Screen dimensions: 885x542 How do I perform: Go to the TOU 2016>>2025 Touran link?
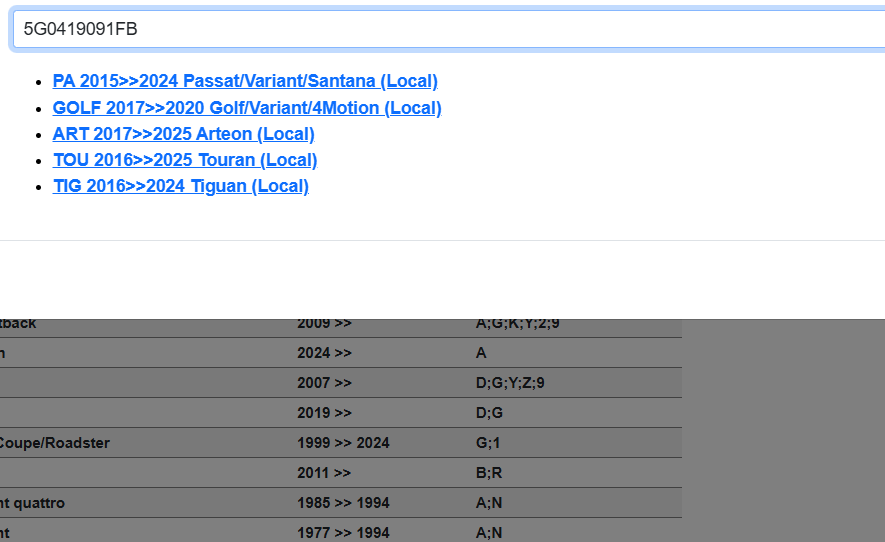click(x=185, y=160)
